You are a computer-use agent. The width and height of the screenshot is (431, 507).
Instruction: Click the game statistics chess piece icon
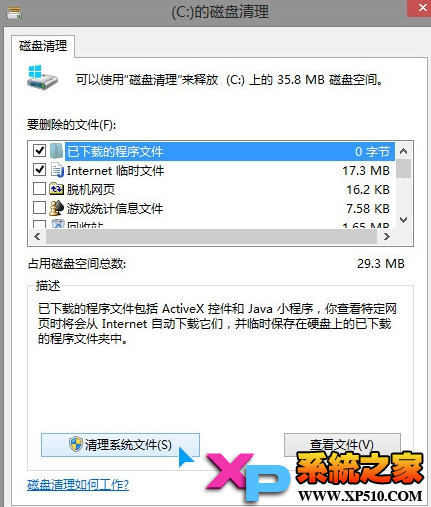coord(56,208)
